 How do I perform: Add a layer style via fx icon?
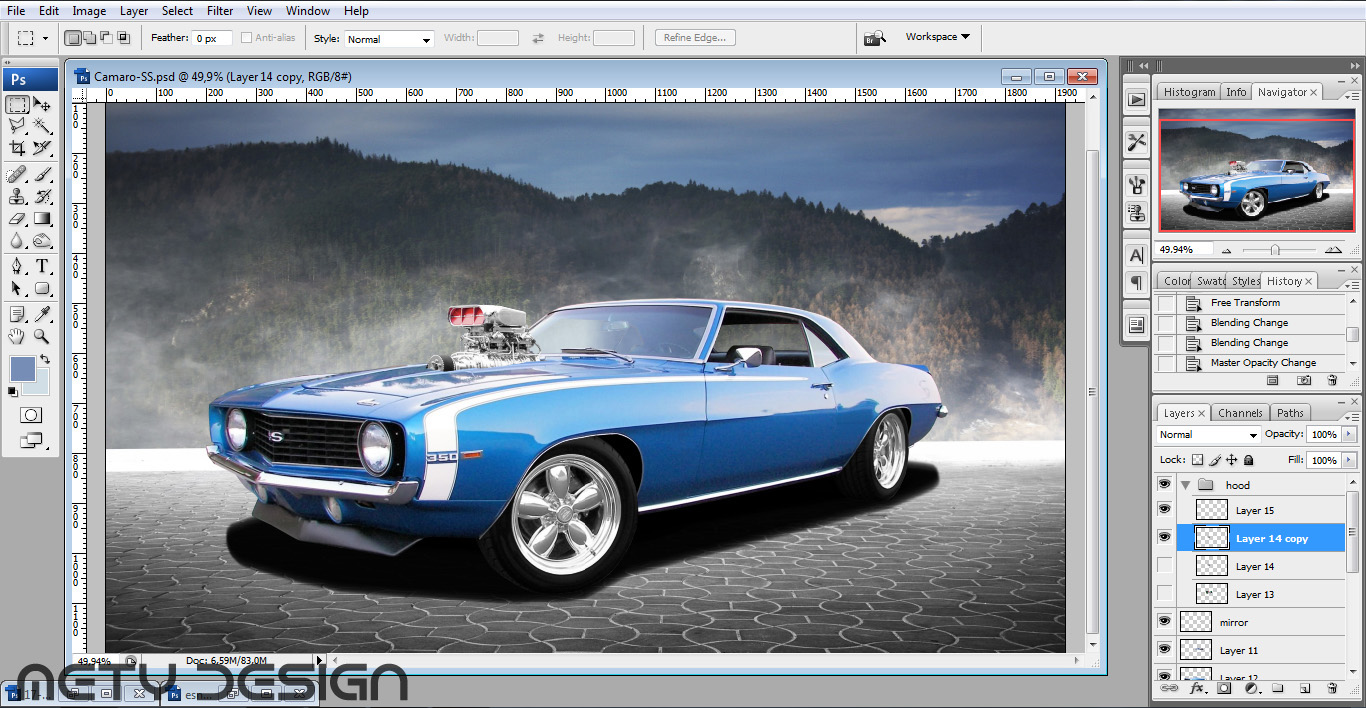tap(1197, 688)
